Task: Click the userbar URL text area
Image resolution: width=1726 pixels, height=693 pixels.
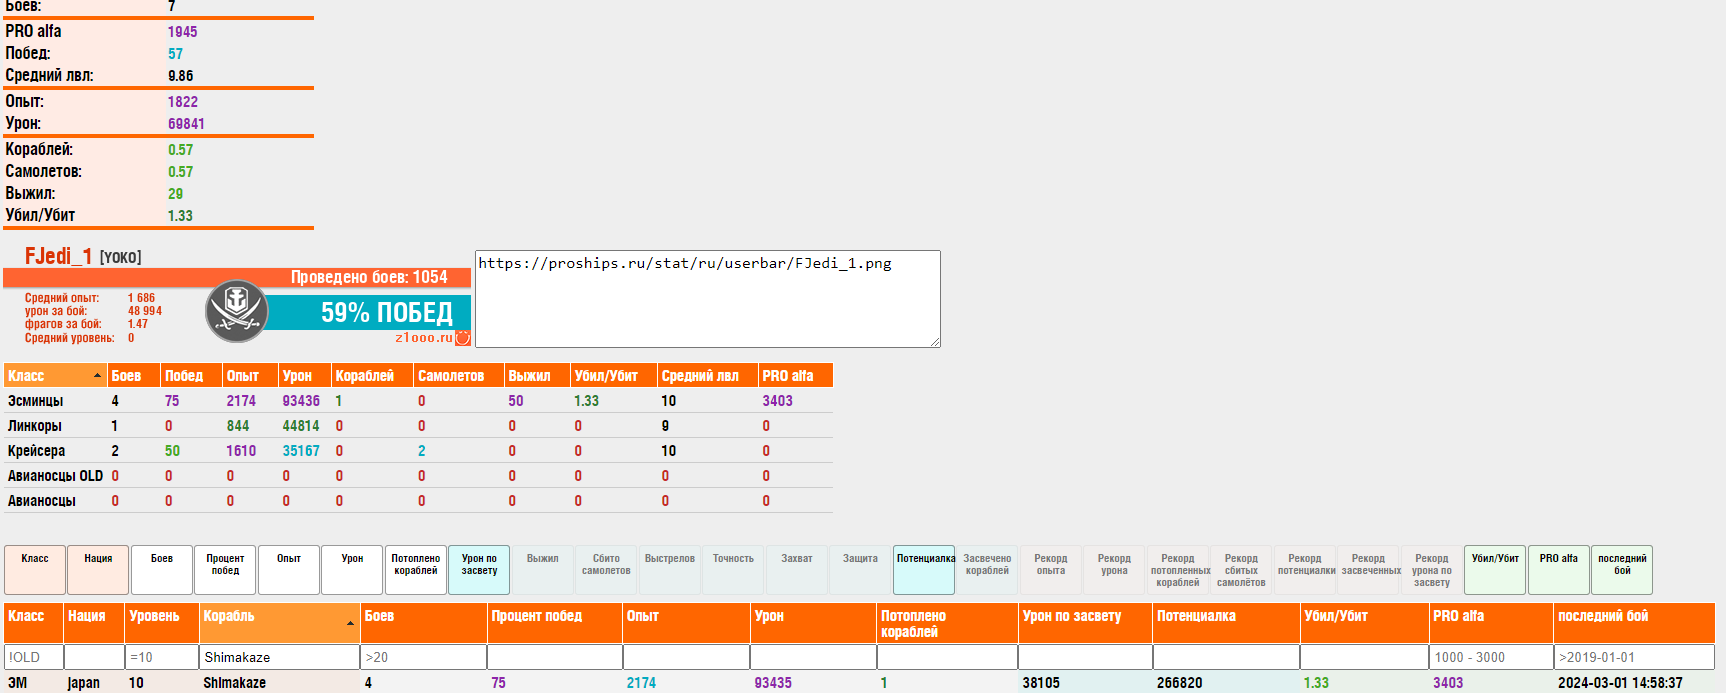Action: pyautogui.click(x=707, y=298)
